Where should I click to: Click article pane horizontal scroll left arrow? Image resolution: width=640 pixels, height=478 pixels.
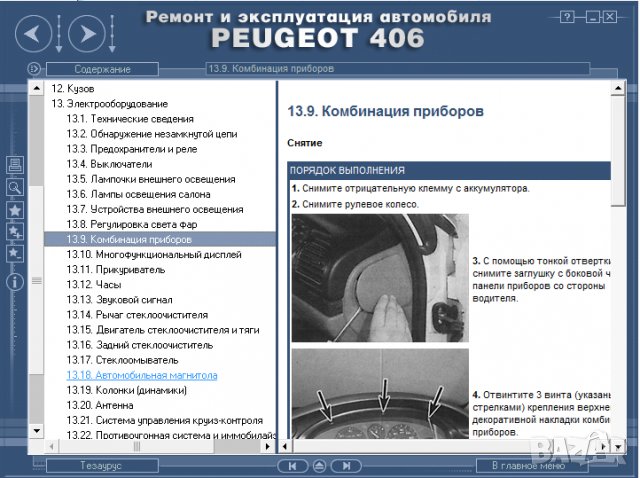click(x=285, y=447)
